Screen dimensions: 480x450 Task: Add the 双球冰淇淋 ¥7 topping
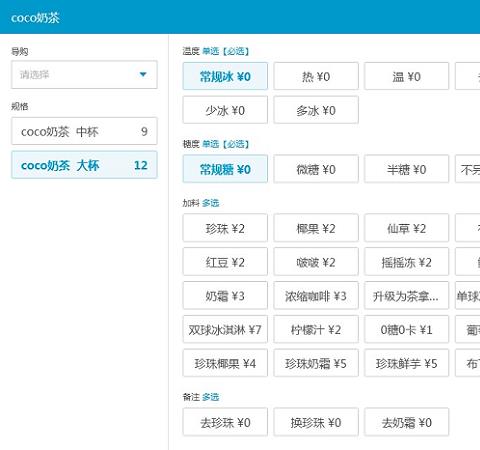(x=225, y=329)
